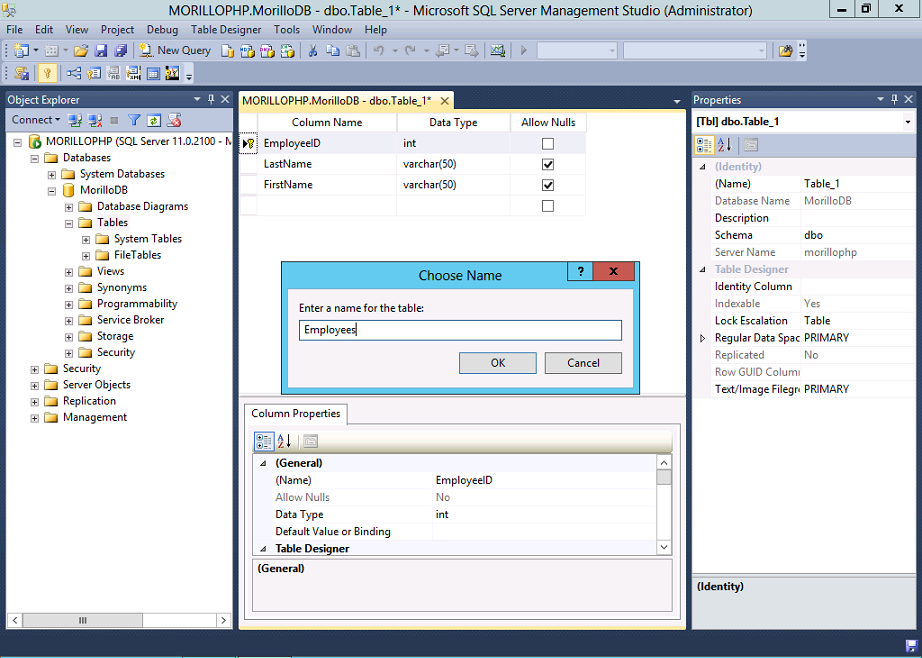Image resolution: width=922 pixels, height=658 pixels.
Task: Close the Choose Name dialog with X
Action: tap(614, 271)
